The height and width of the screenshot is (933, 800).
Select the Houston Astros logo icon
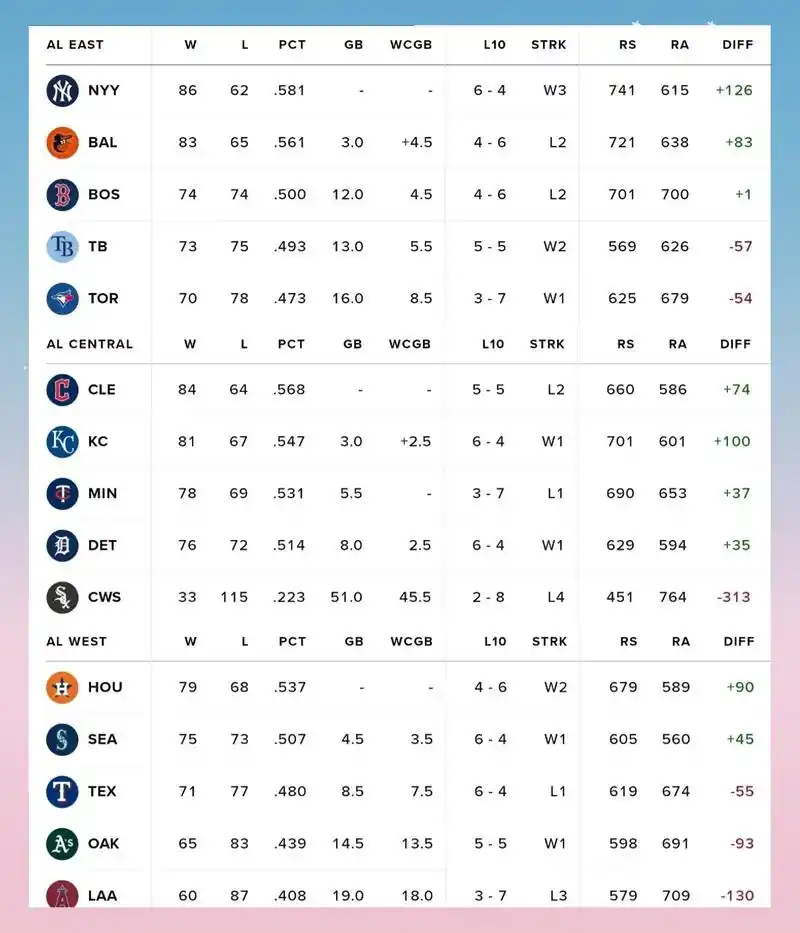tap(62, 687)
